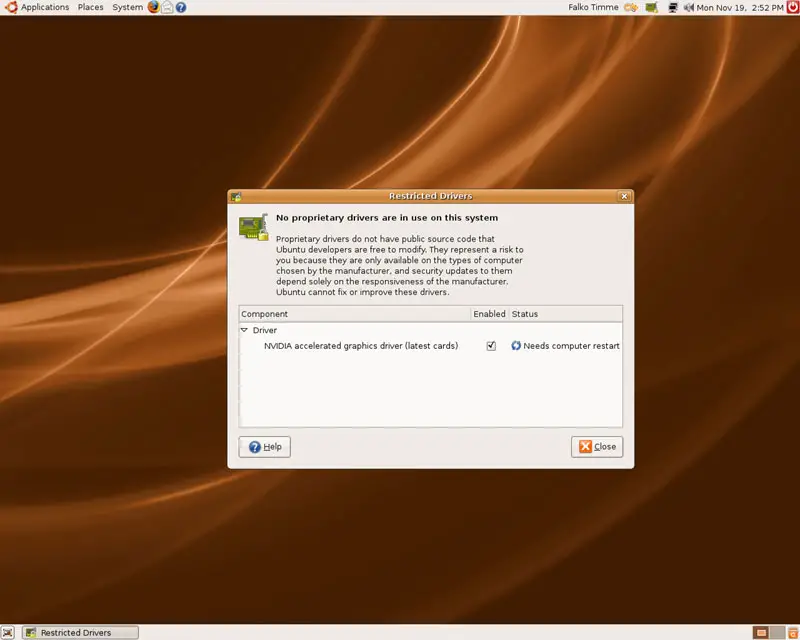Open the Evolution mail launcher icon
Image resolution: width=800 pixels, height=640 pixels.
(x=167, y=7)
